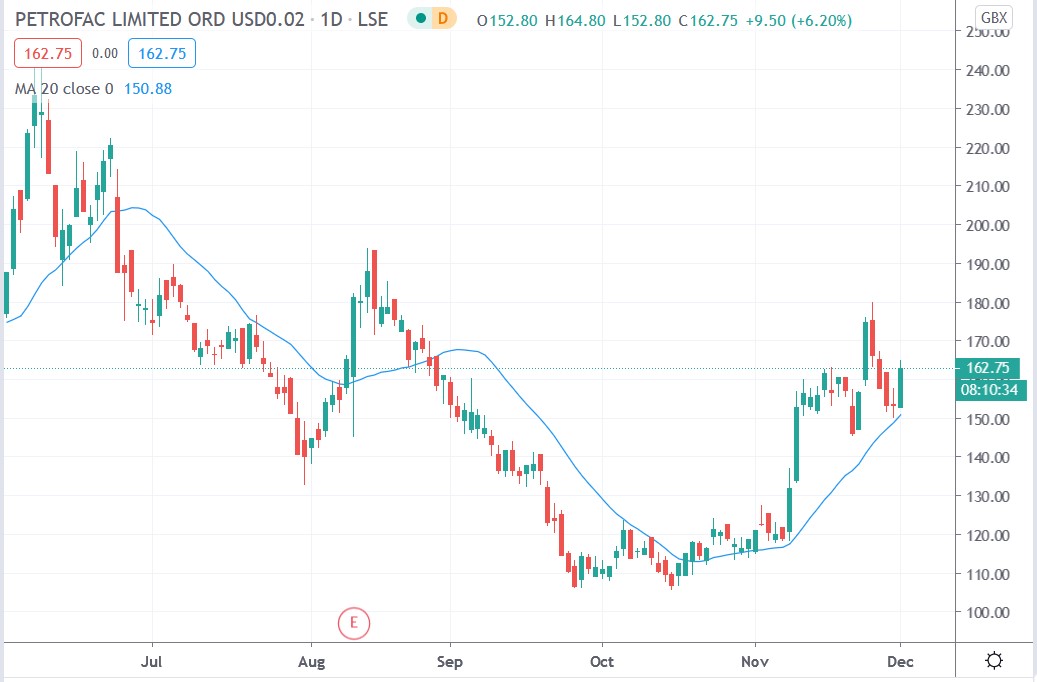
Task: Open chart settings gear icon
Action: 993,660
